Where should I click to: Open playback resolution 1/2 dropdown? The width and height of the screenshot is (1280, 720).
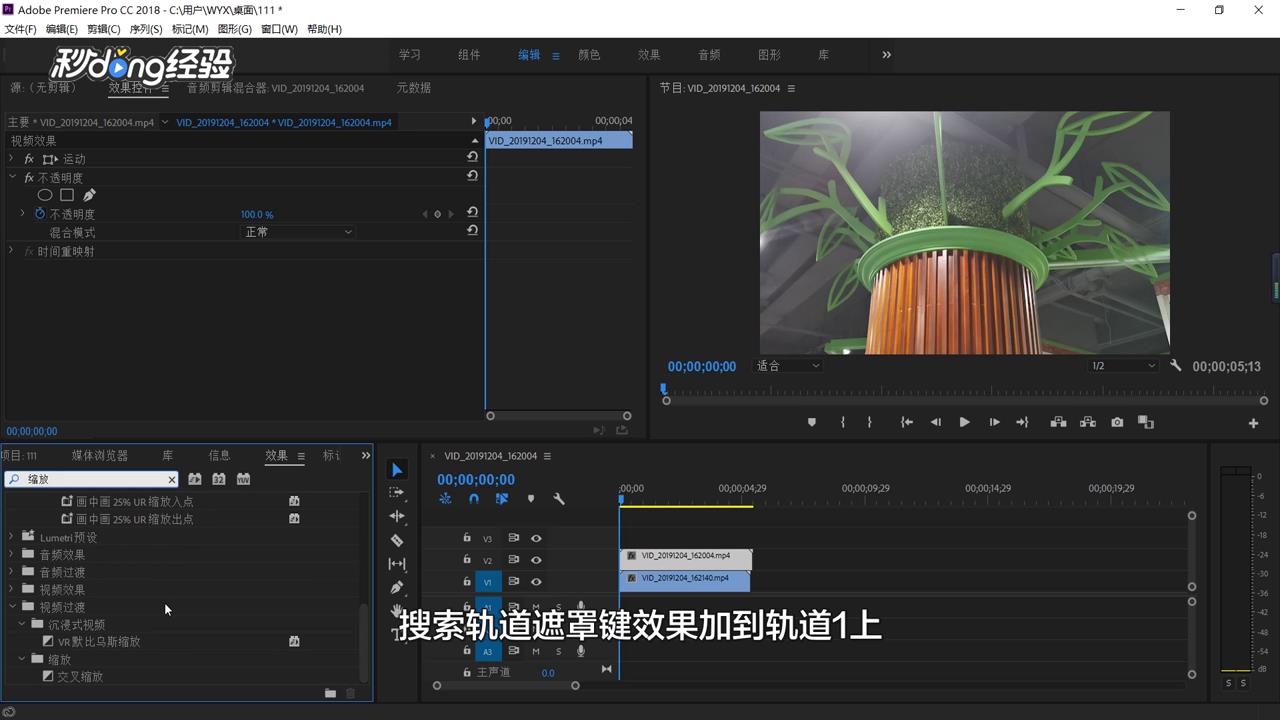click(x=1123, y=366)
